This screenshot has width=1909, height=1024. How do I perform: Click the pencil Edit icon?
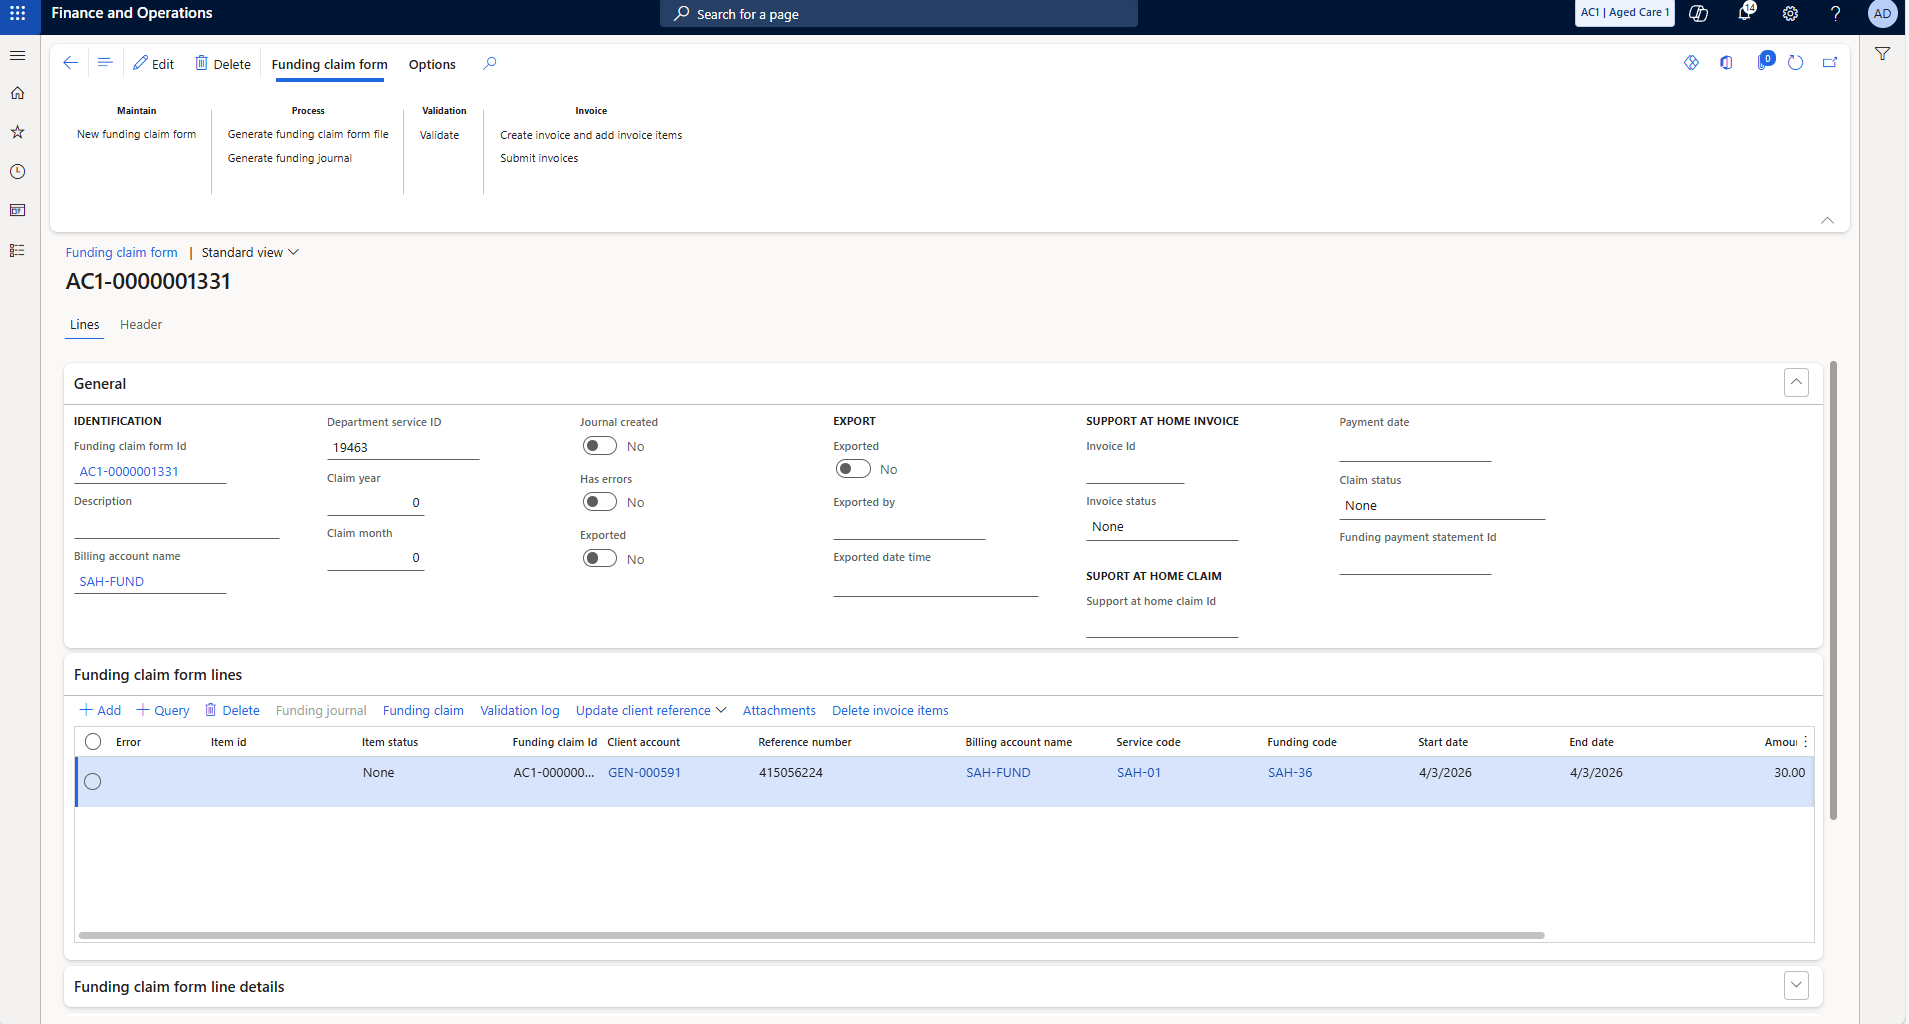[141, 63]
